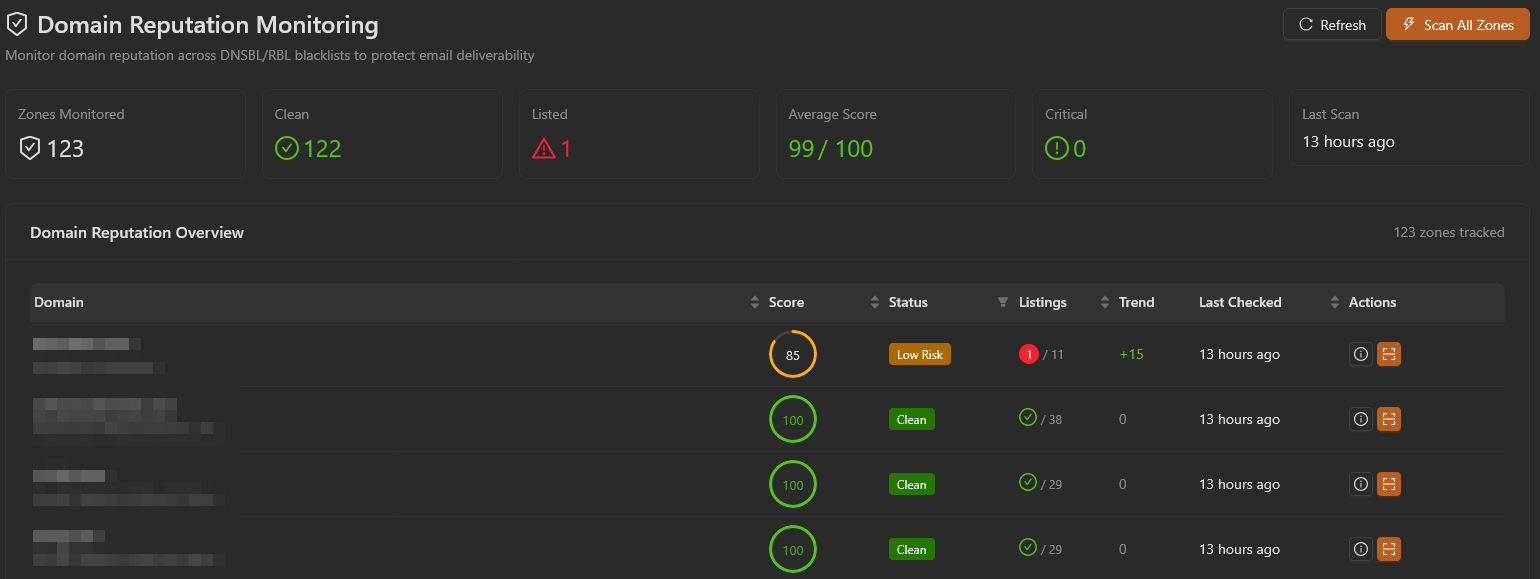Click the red 1 listings badge

tap(1028, 354)
